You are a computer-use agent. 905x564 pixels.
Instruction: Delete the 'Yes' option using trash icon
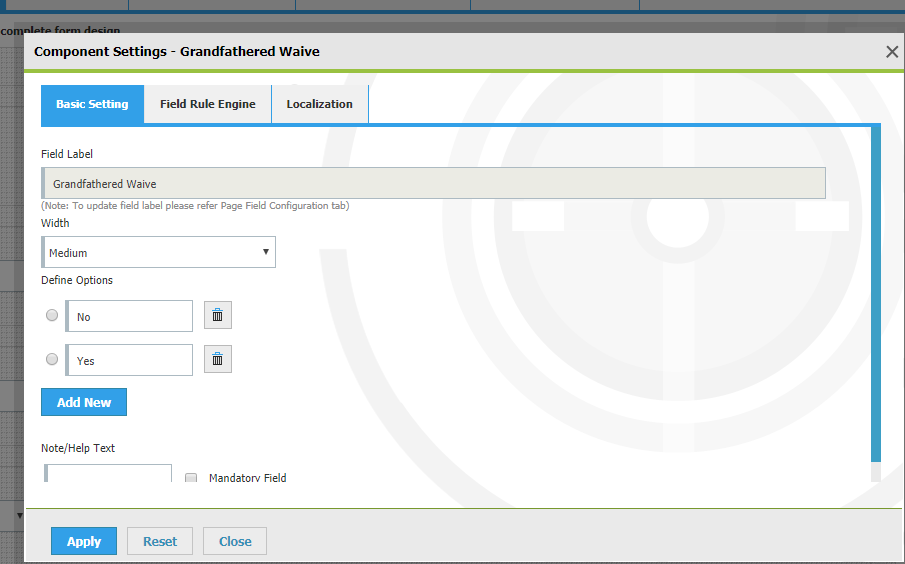[217, 359]
